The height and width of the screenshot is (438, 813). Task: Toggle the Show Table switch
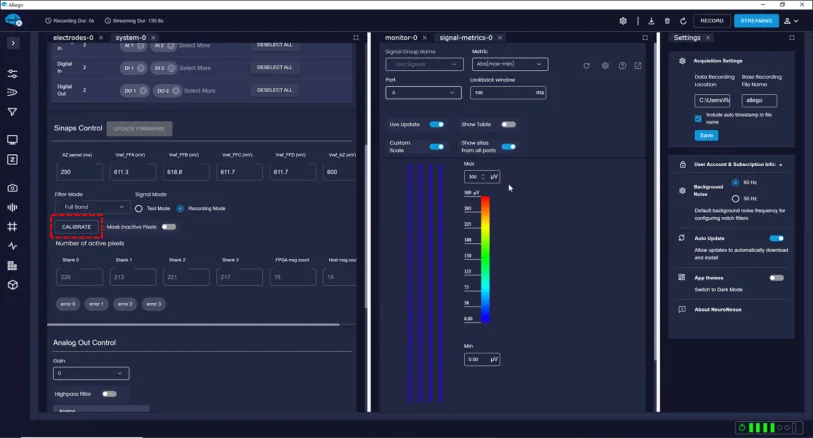click(x=509, y=124)
